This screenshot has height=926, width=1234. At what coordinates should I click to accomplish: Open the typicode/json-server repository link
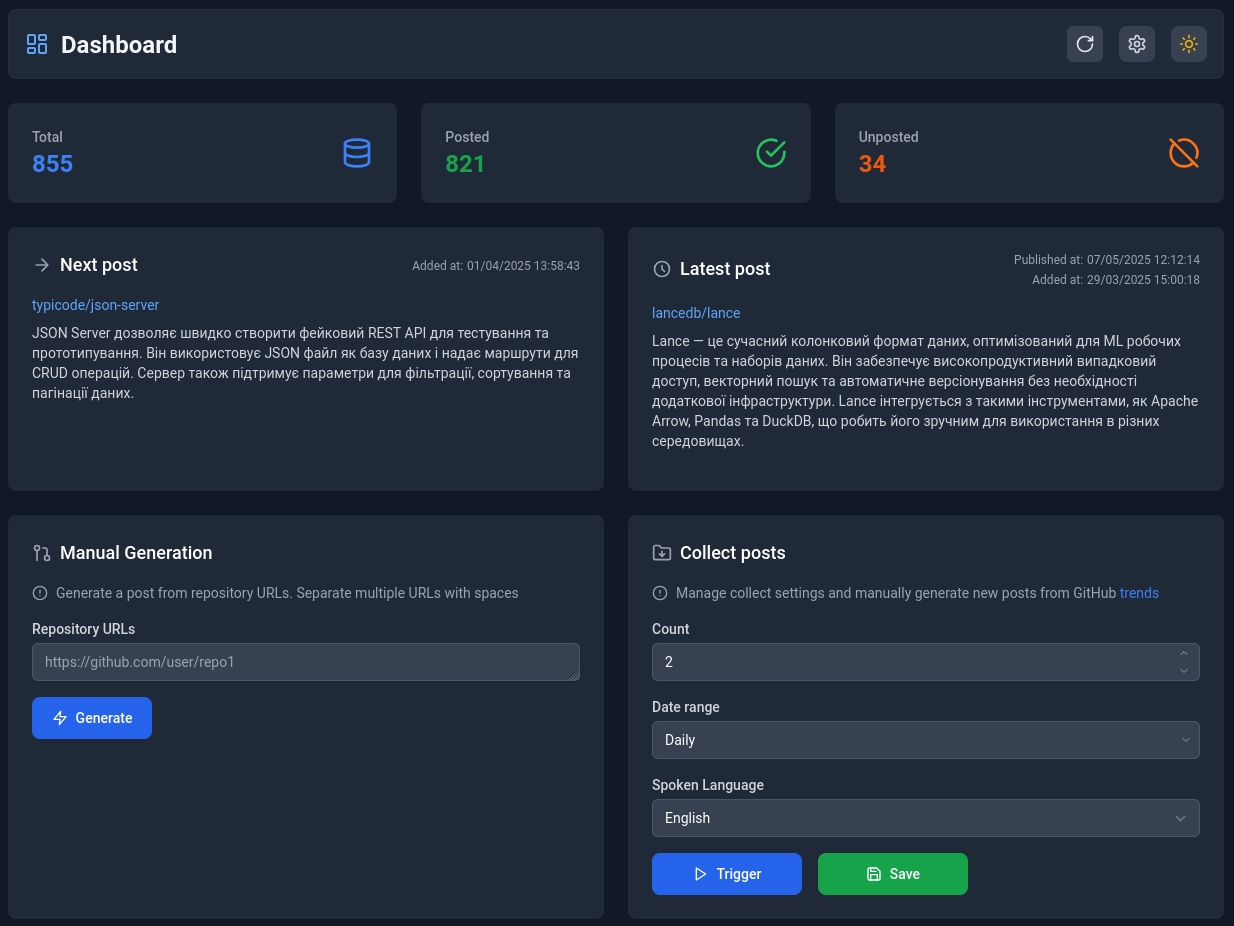(x=96, y=305)
